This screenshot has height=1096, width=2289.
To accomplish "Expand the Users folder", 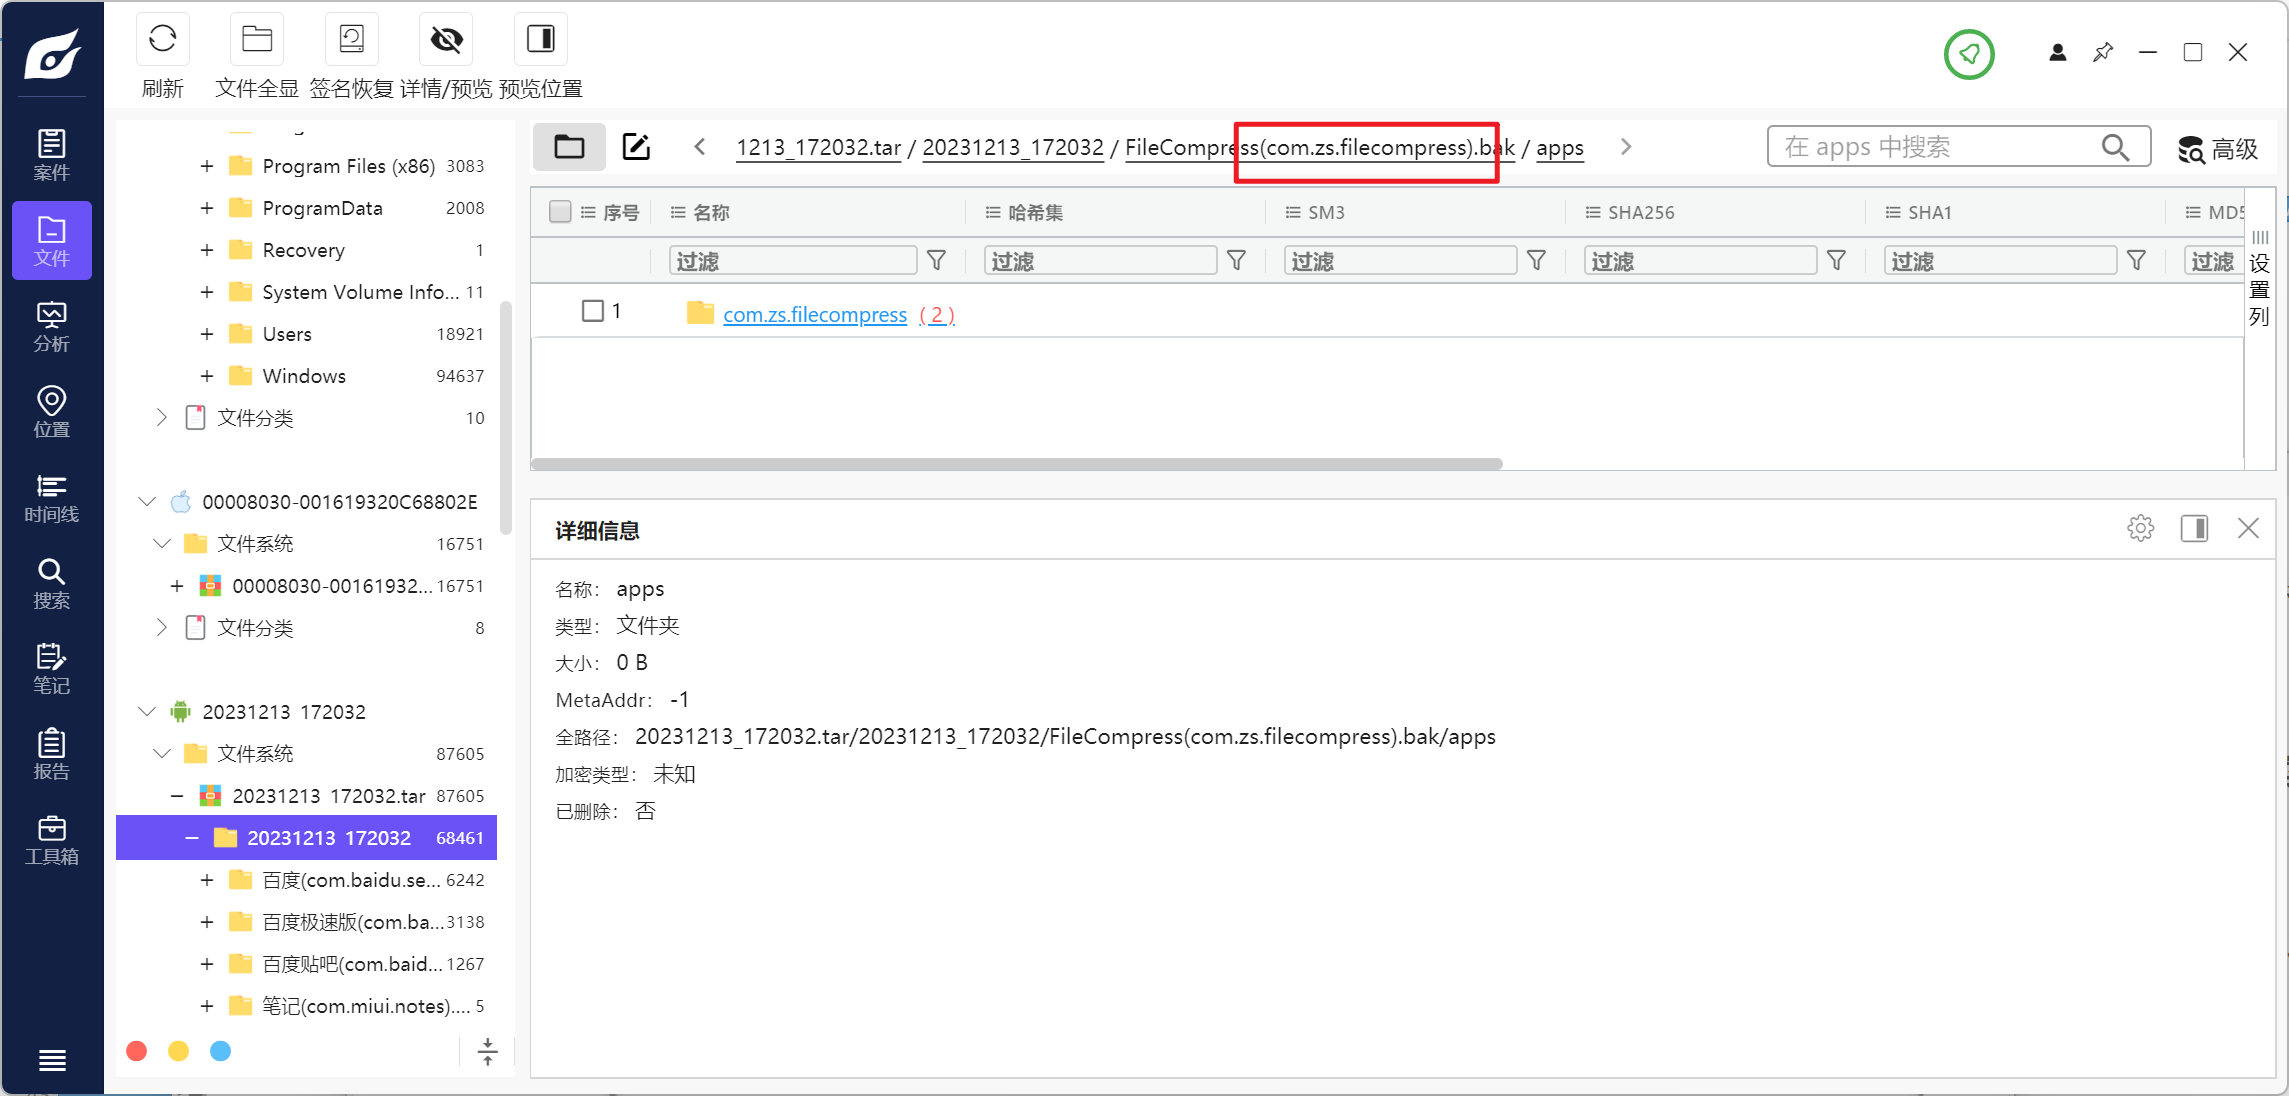I will click(206, 334).
